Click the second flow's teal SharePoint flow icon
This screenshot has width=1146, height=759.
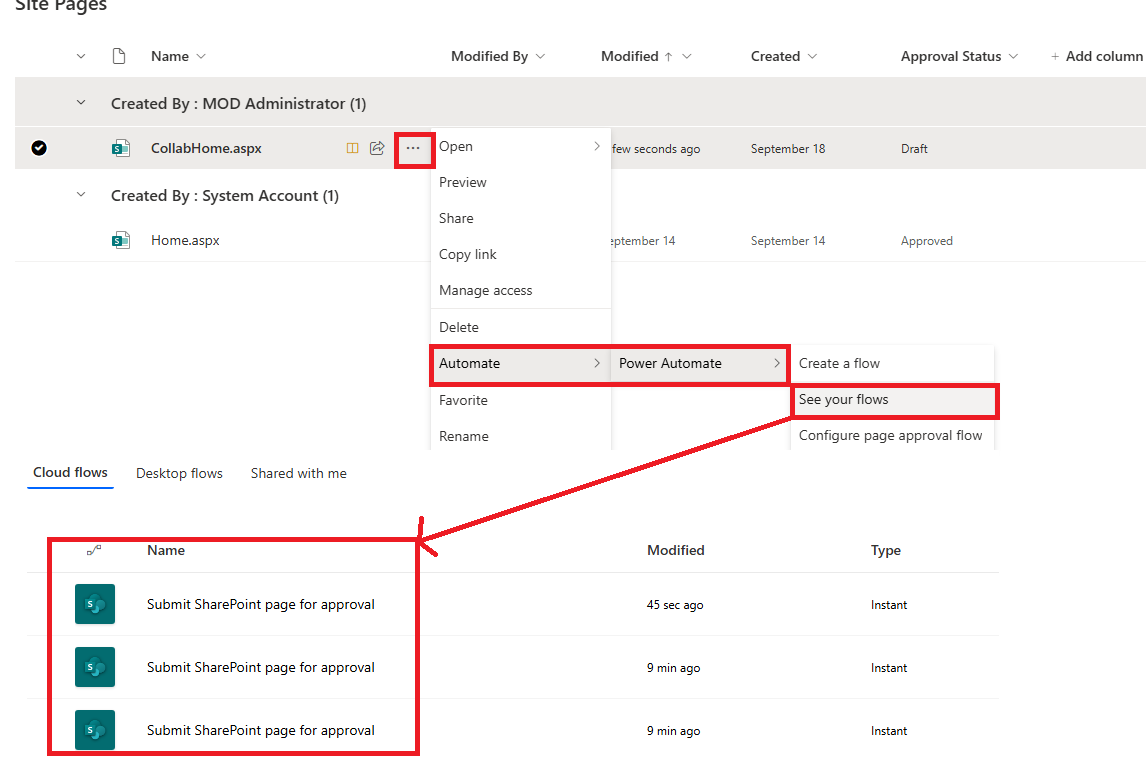[x=95, y=667]
